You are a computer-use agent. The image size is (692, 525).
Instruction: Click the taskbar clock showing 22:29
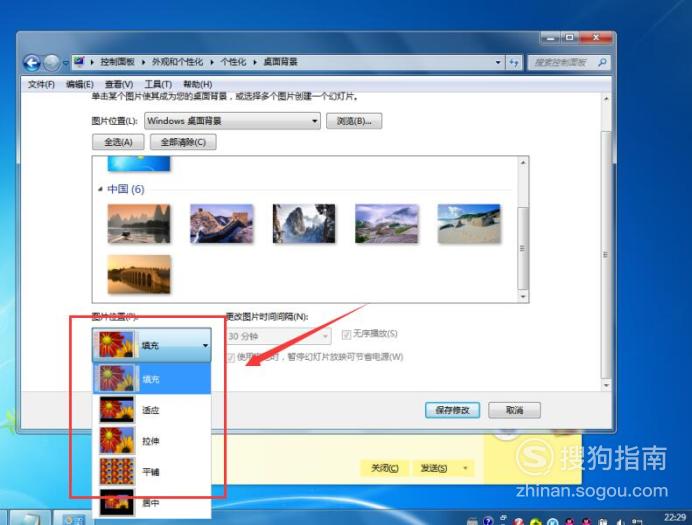click(675, 518)
